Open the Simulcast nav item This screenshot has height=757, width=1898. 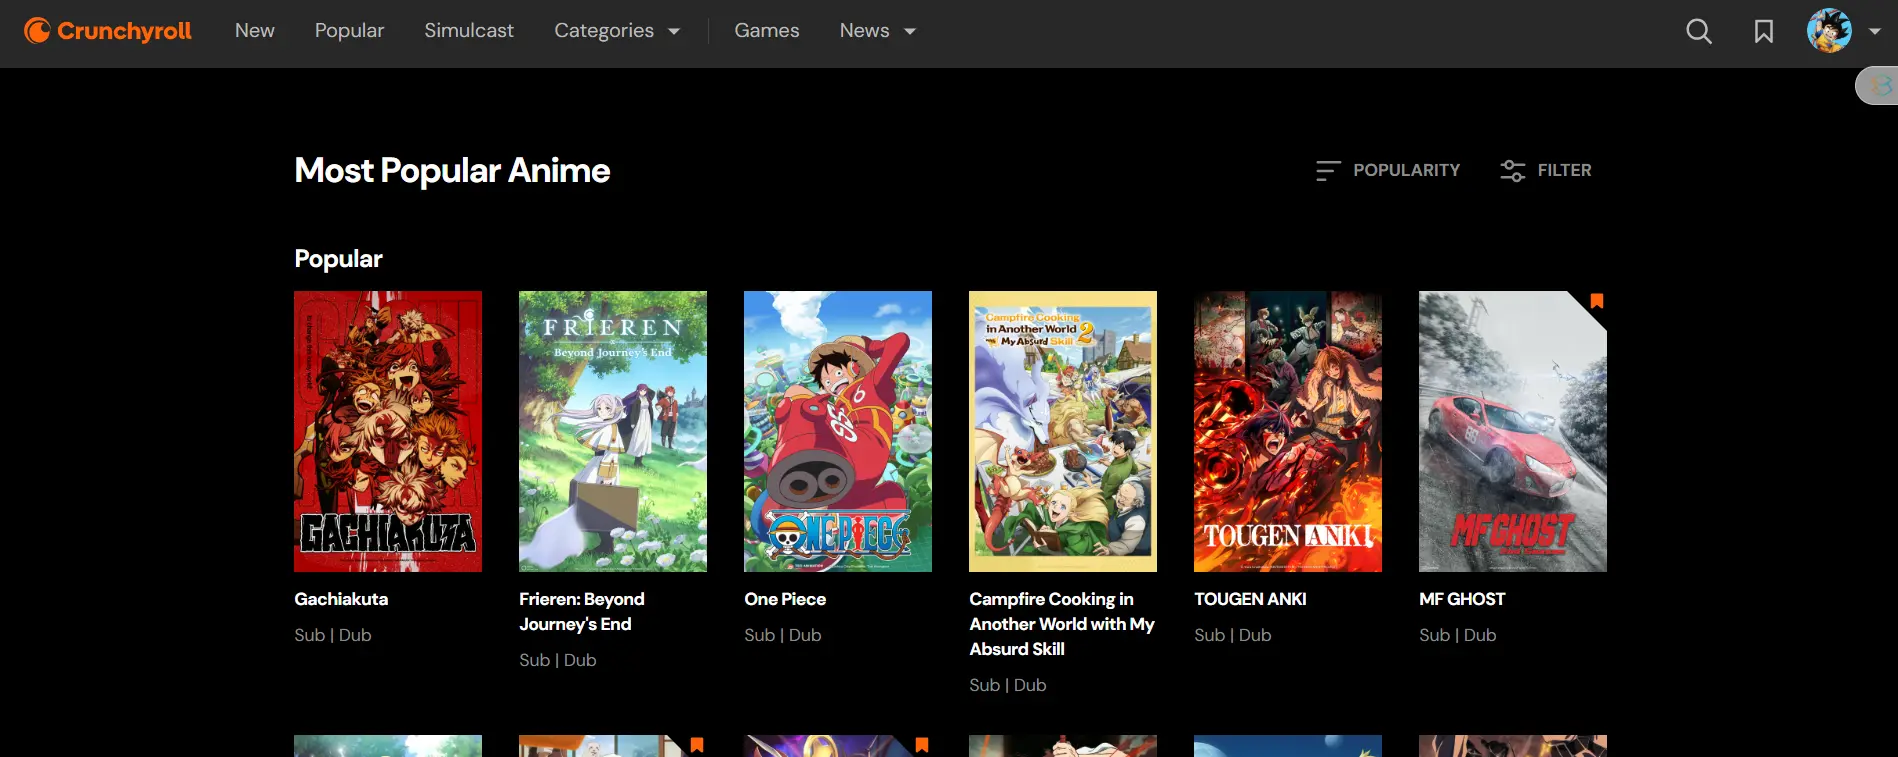(x=469, y=31)
